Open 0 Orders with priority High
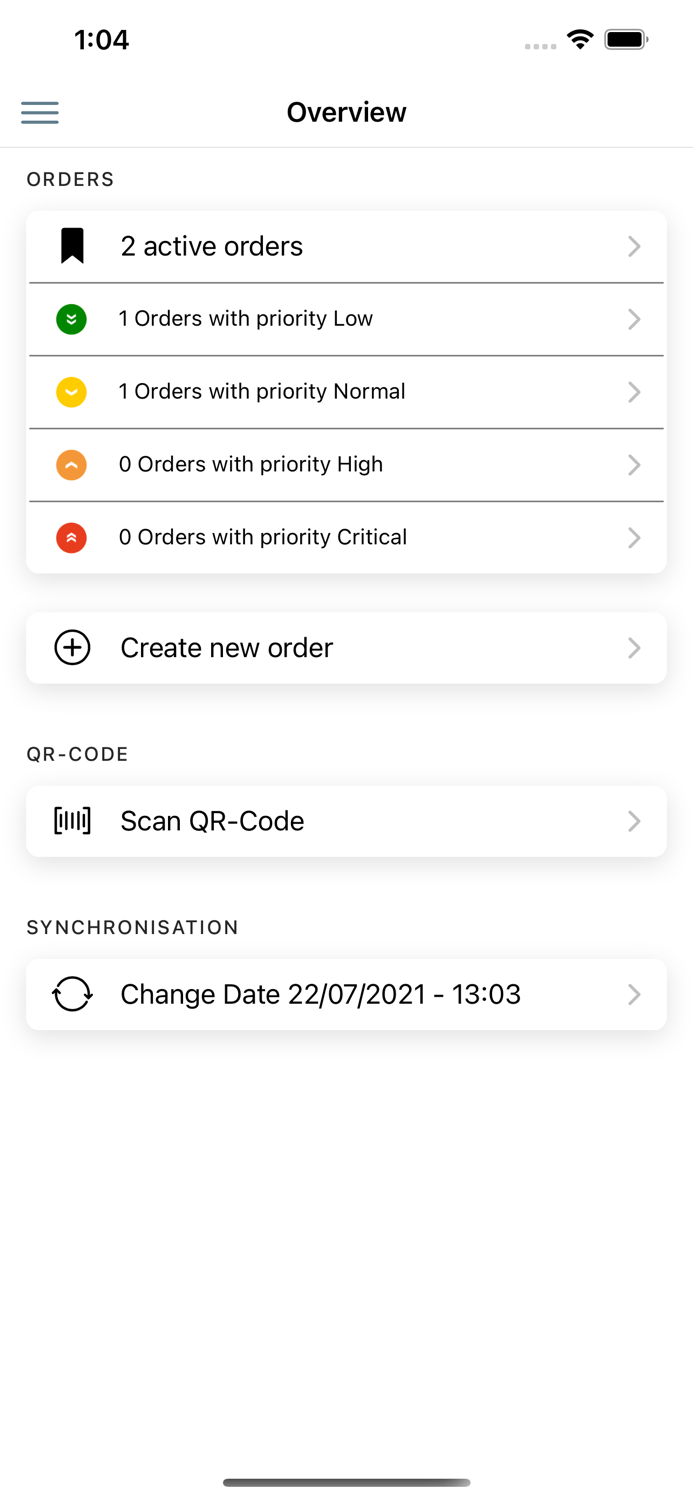The height and width of the screenshot is (1500, 693). point(251,465)
